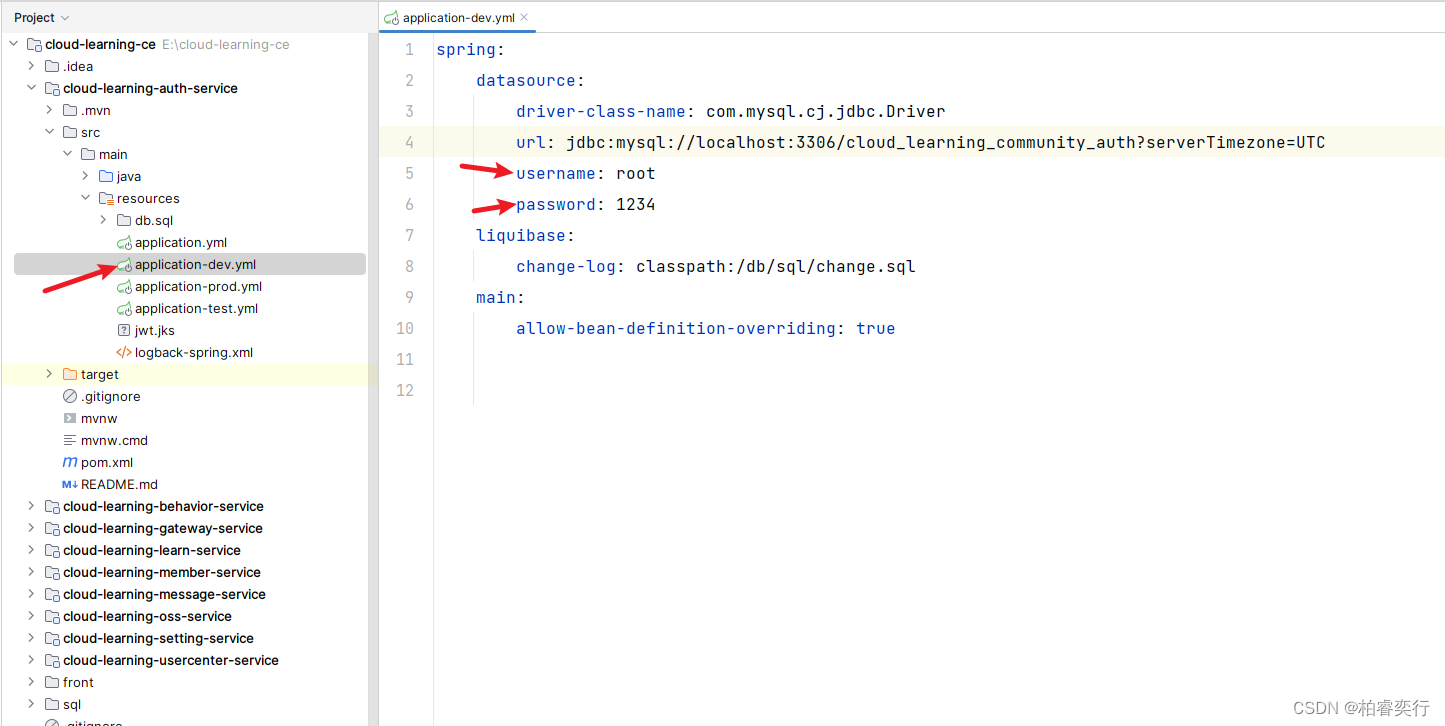Click the change-log classpath value
The height and width of the screenshot is (726, 1445).
(x=776, y=266)
